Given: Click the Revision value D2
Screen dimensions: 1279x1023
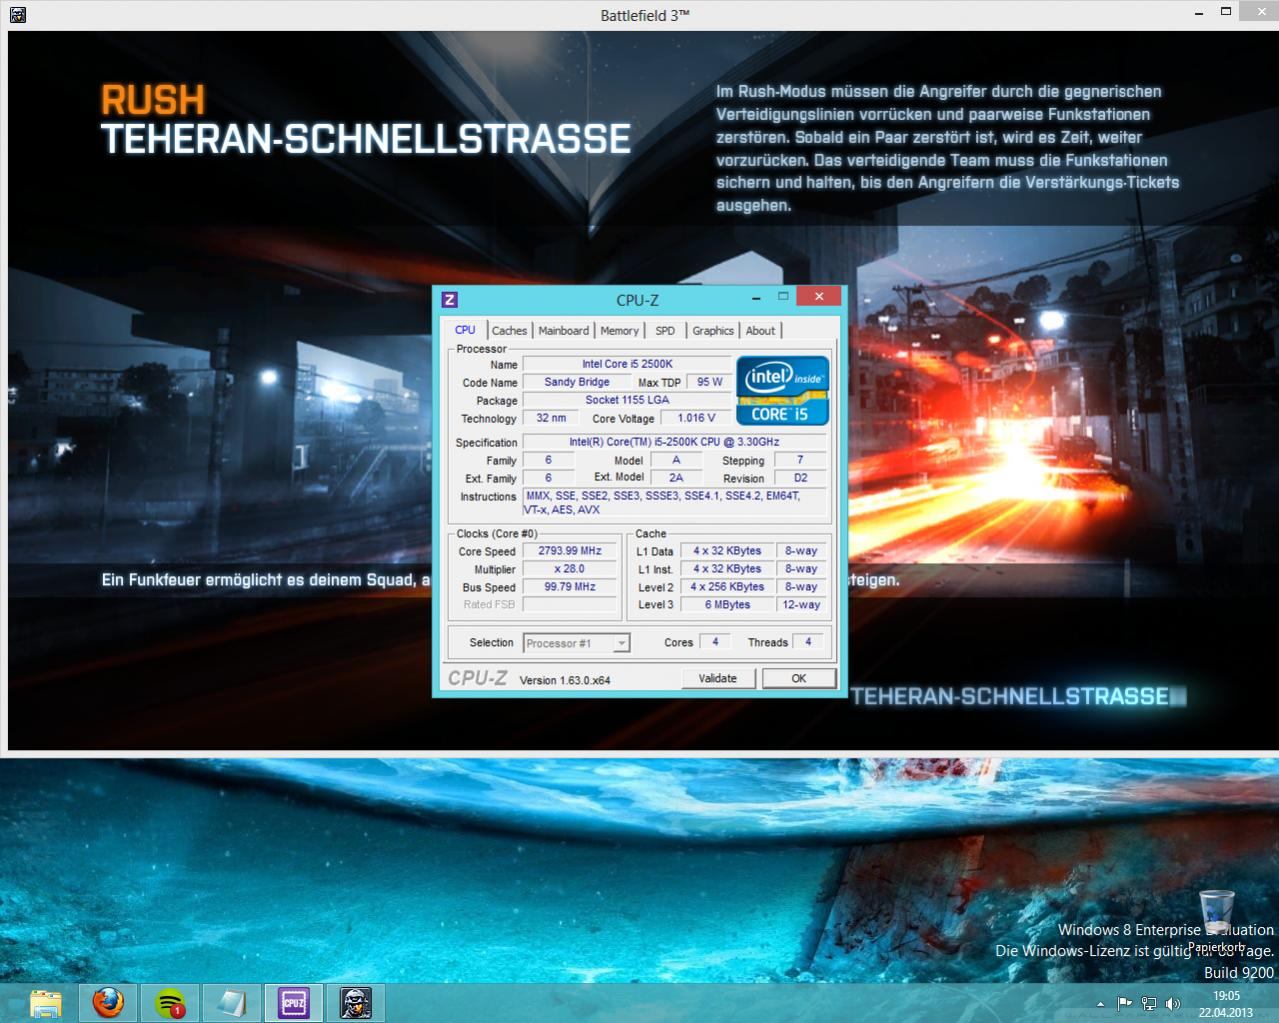Looking at the screenshot, I should click(800, 478).
